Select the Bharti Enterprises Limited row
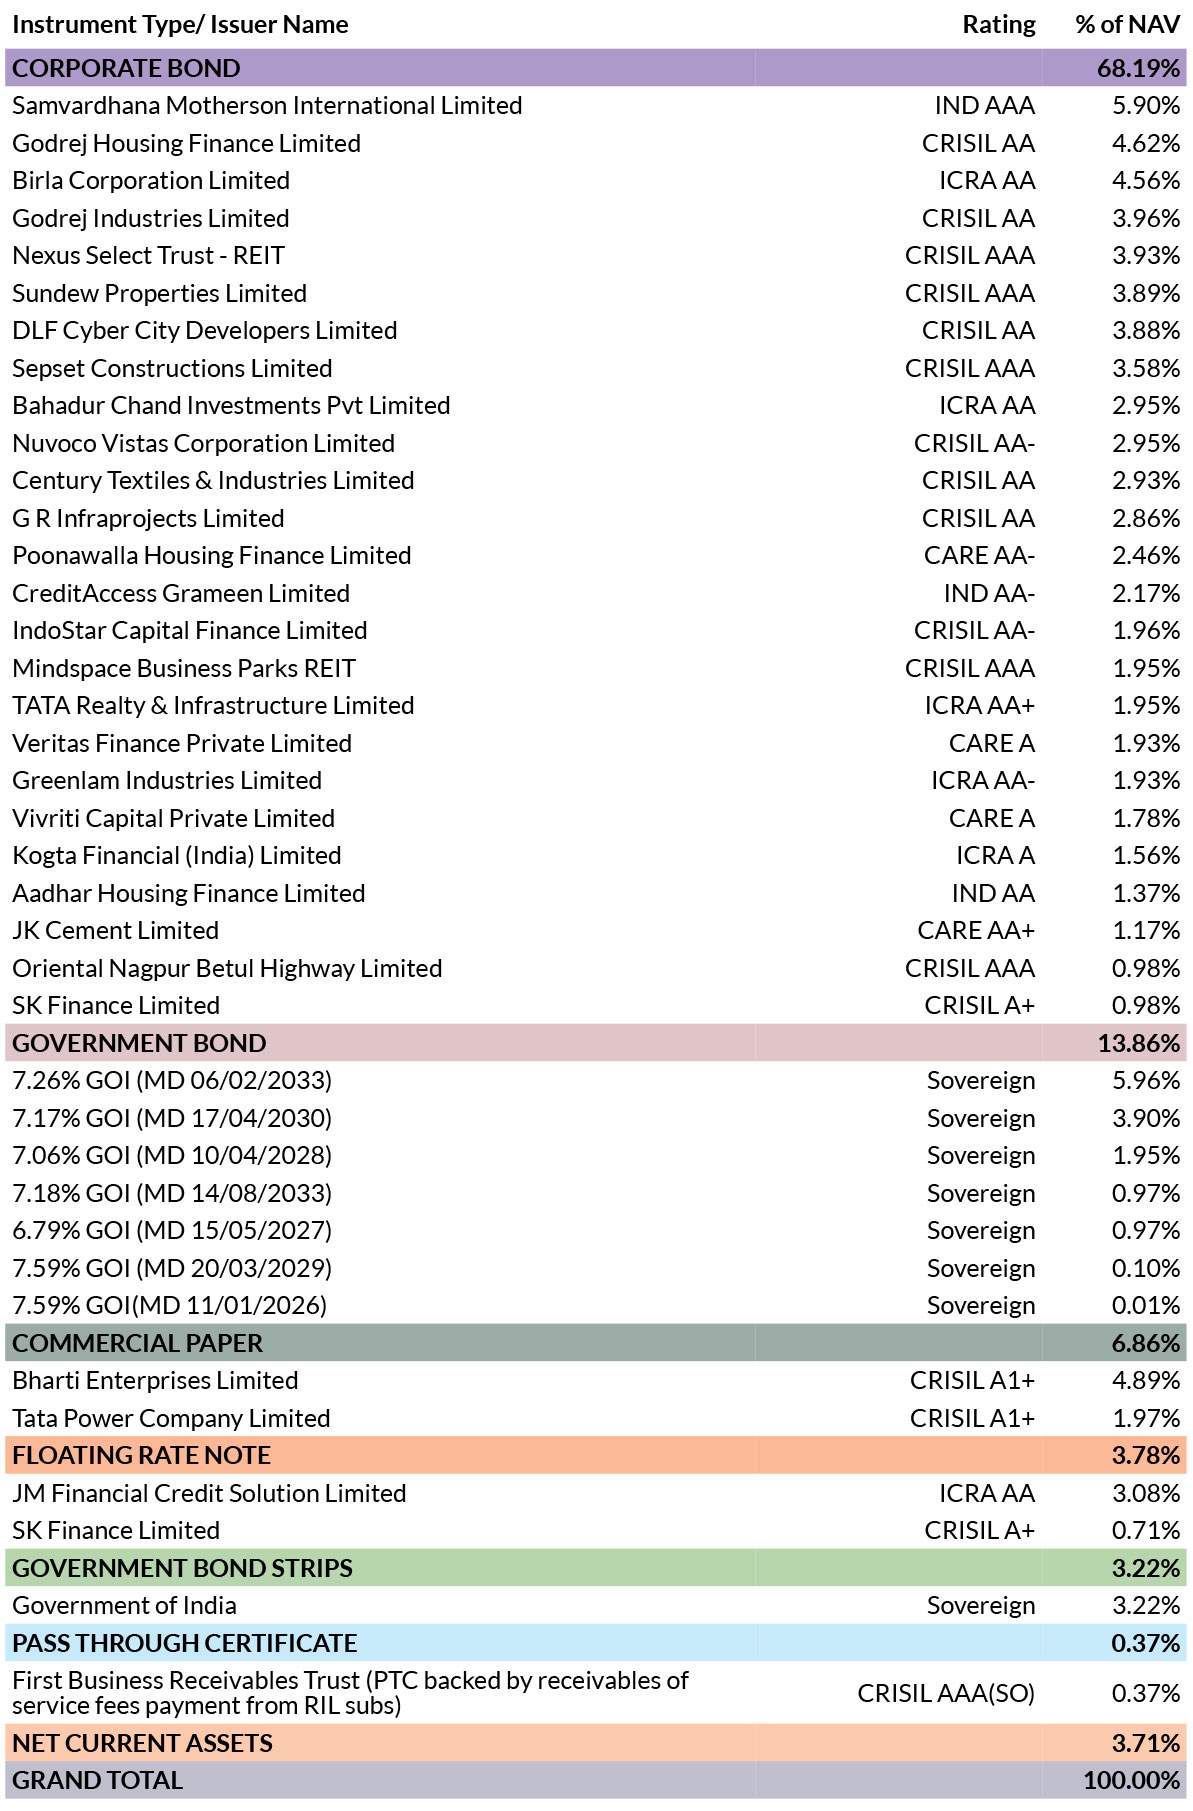Image resolution: width=1193 pixels, height=1811 pixels. point(596,1381)
